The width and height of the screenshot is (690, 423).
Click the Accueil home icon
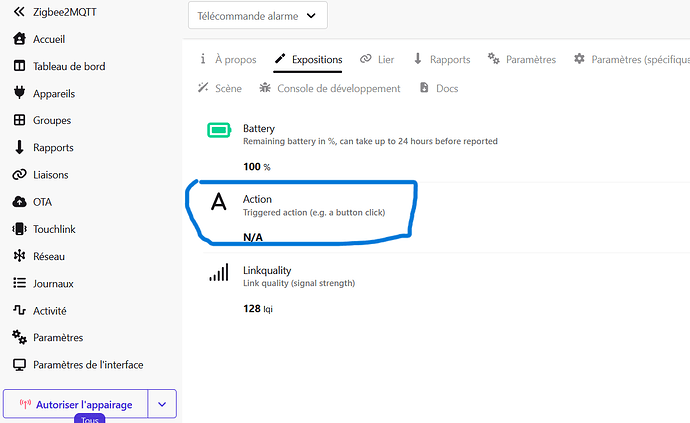[19, 39]
